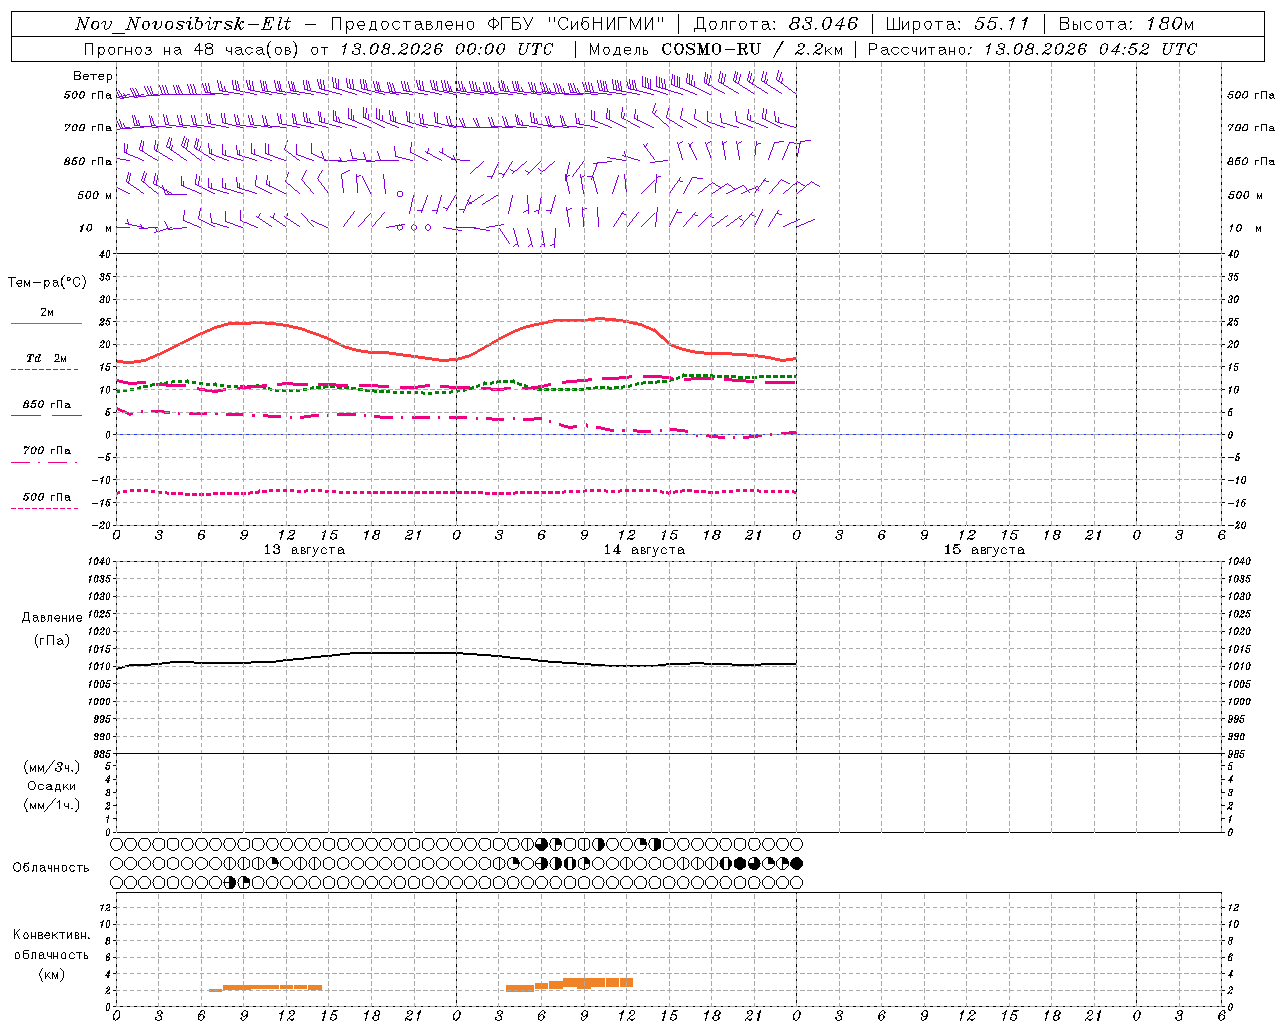Click the green dotted dew point line
The image size is (1280, 1024).
pos(456,385)
